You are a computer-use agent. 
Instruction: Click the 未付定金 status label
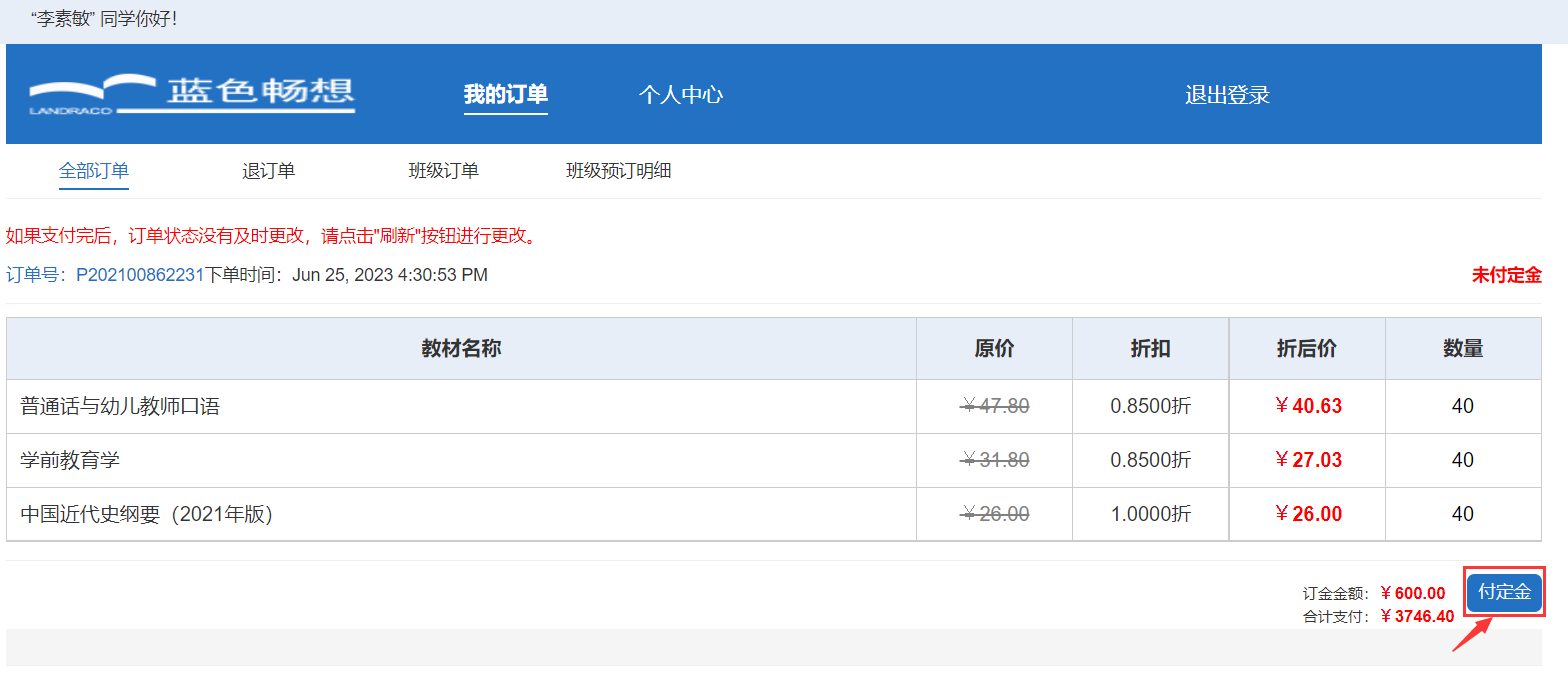tap(1506, 275)
